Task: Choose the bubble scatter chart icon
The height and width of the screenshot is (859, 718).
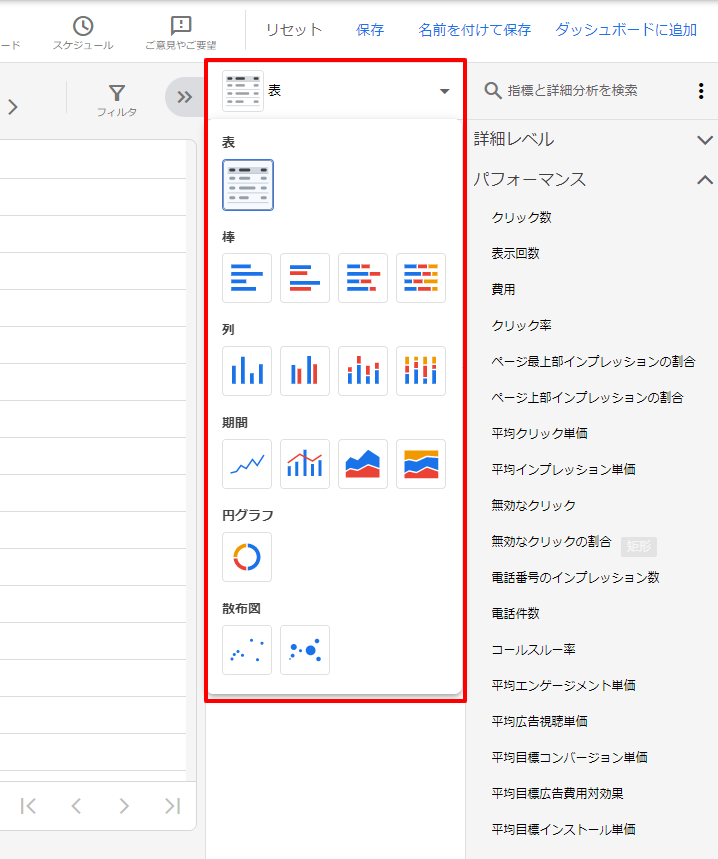Action: pos(305,650)
